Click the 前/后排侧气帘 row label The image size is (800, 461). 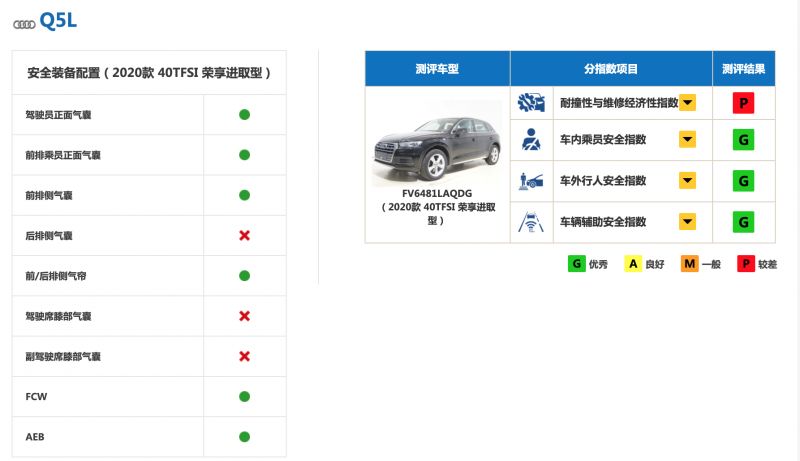(56, 276)
